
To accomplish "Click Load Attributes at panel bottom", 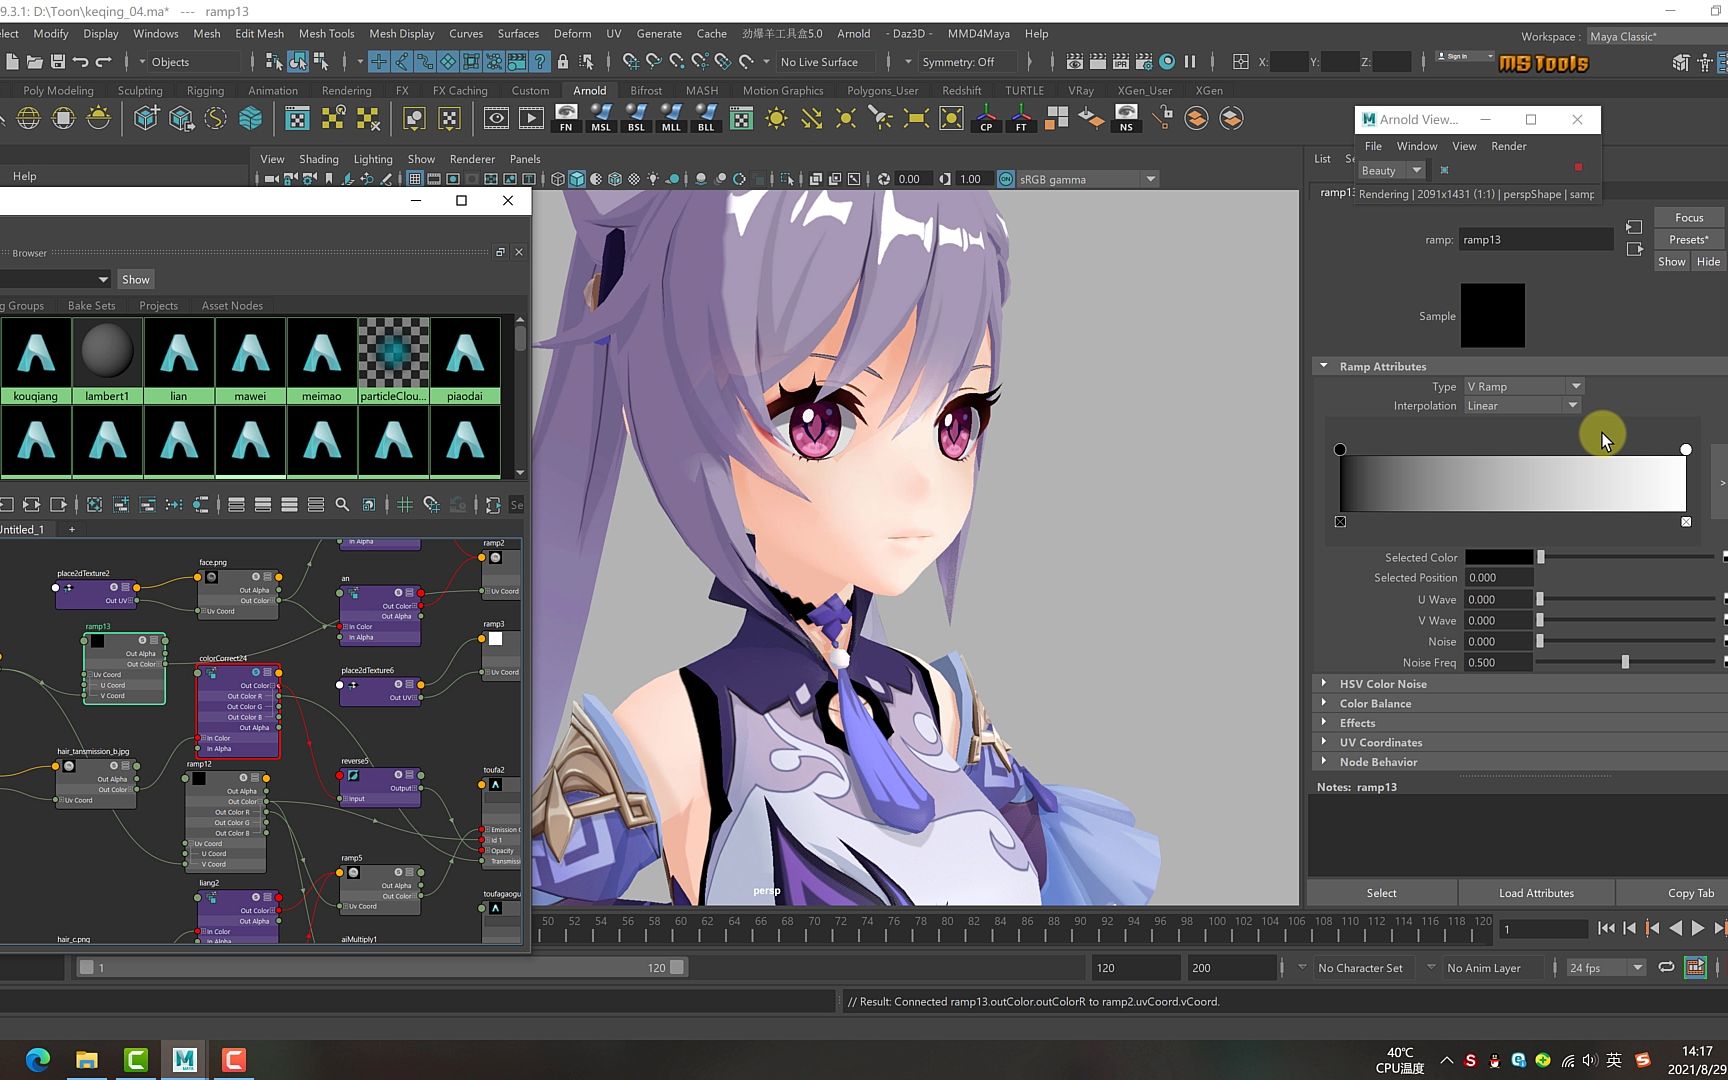I will click(x=1536, y=892).
